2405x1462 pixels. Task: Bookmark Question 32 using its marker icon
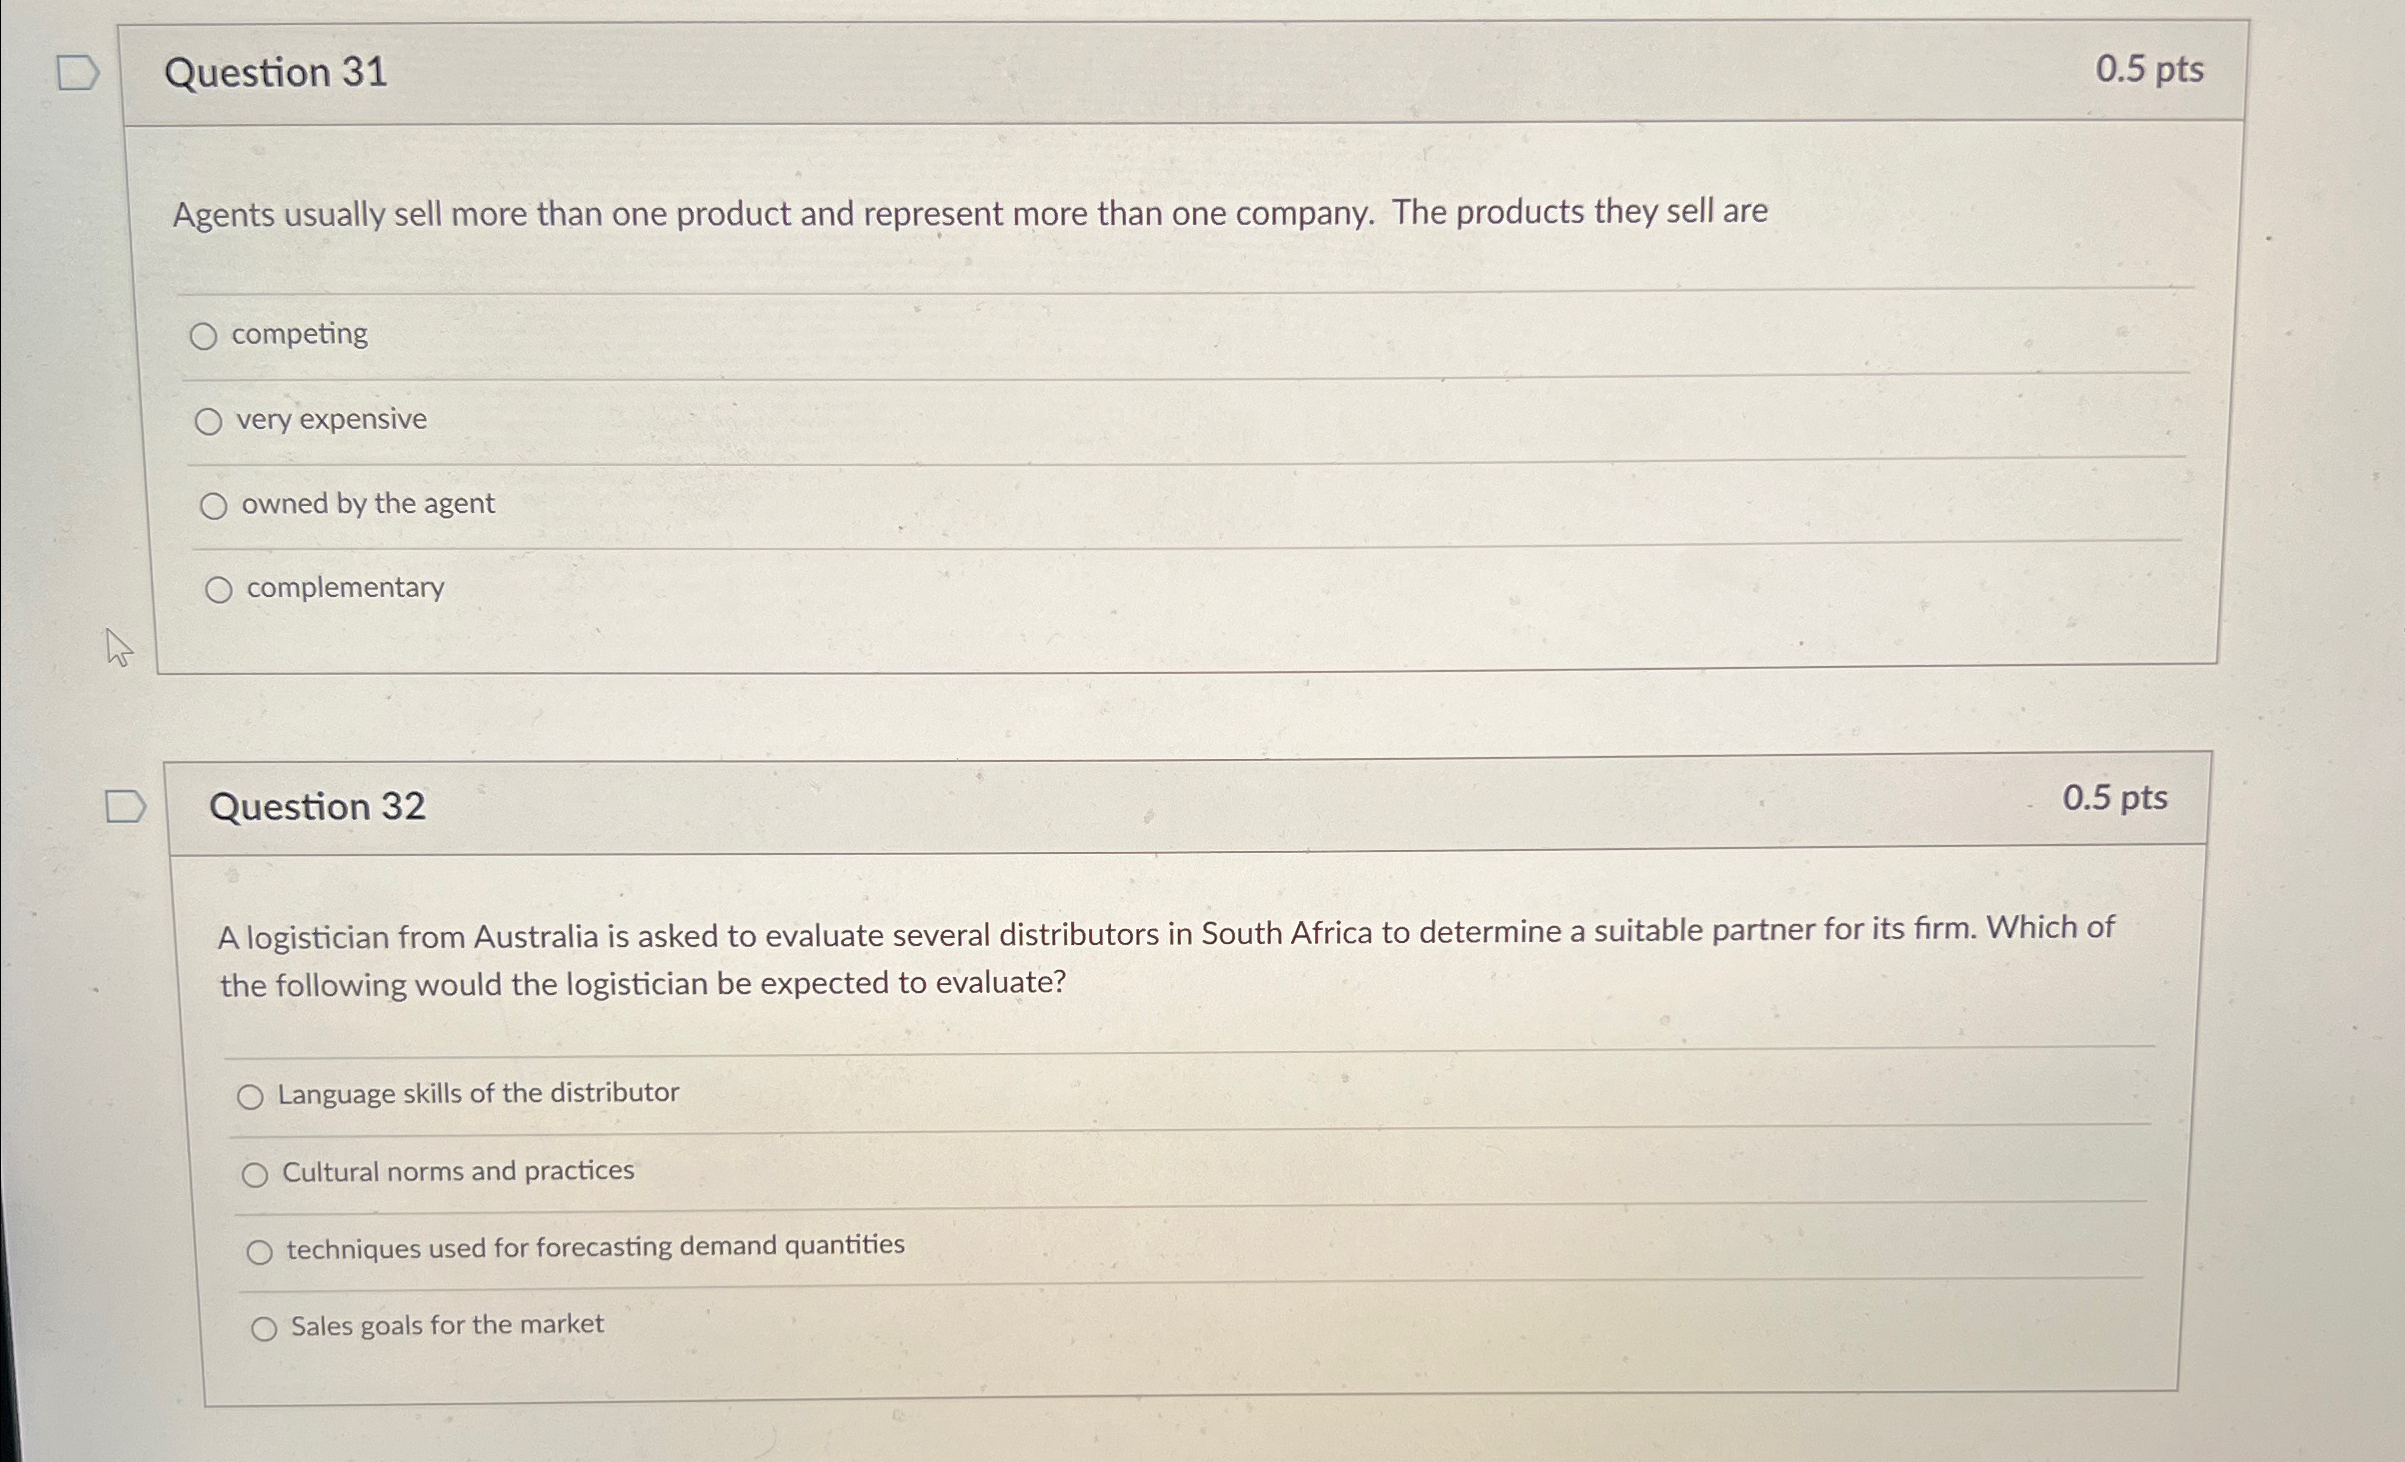[x=124, y=805]
